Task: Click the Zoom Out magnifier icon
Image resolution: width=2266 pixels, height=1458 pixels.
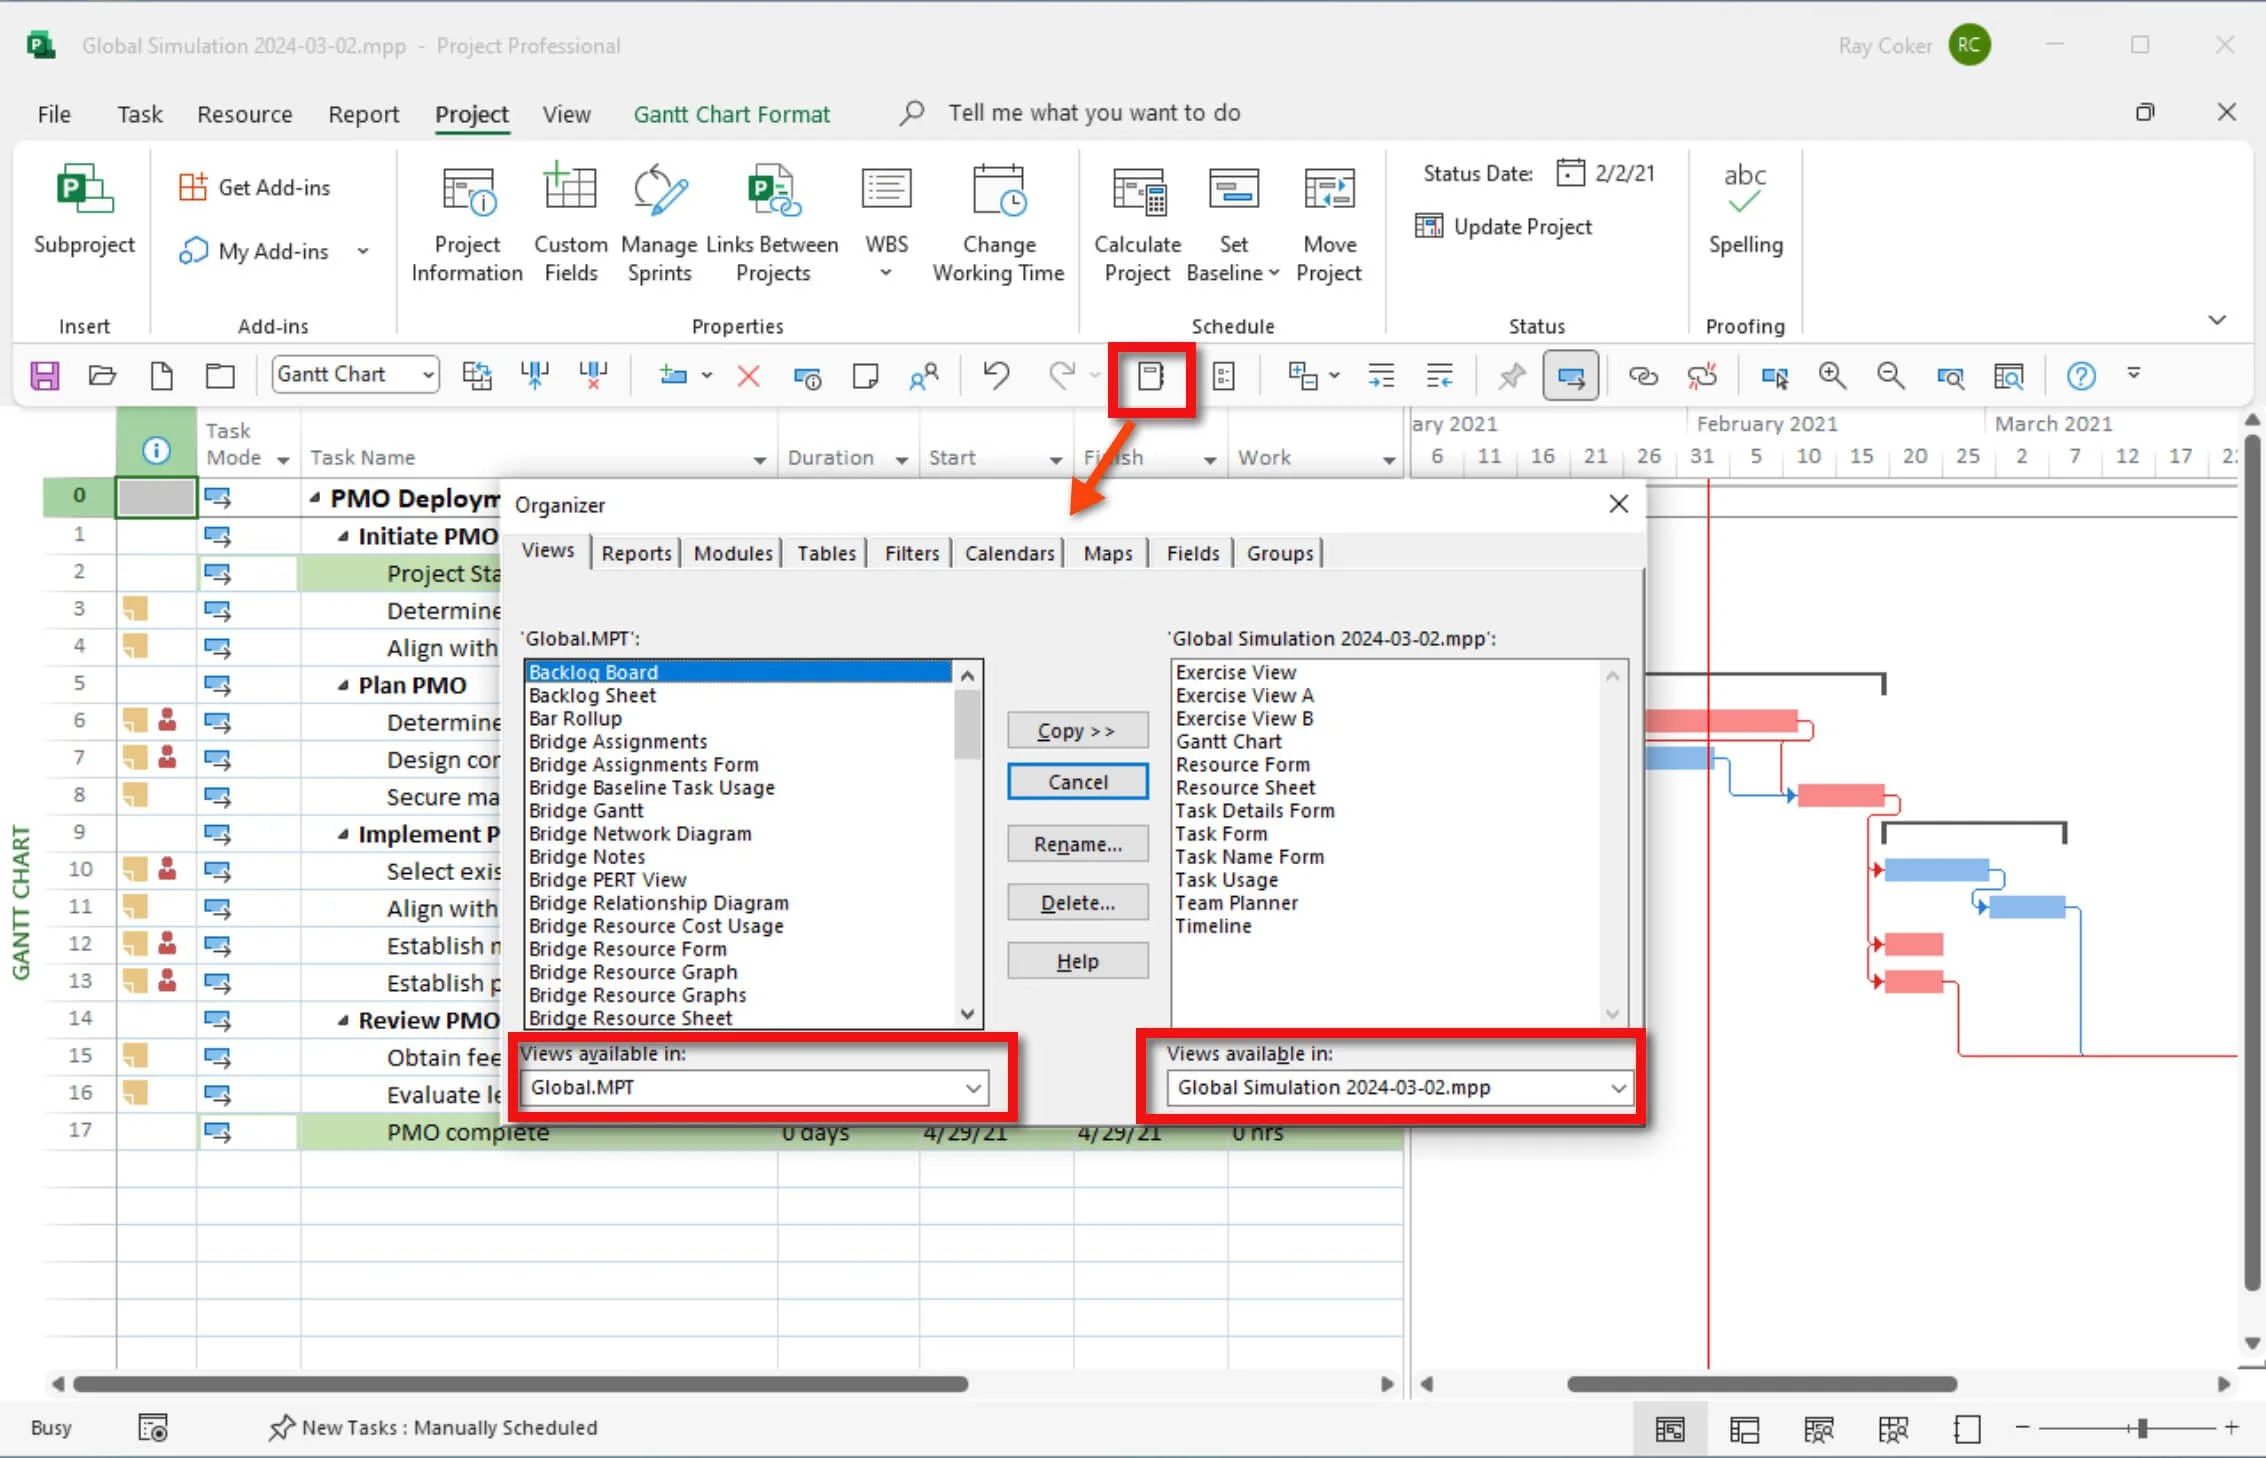Action: coord(1890,376)
